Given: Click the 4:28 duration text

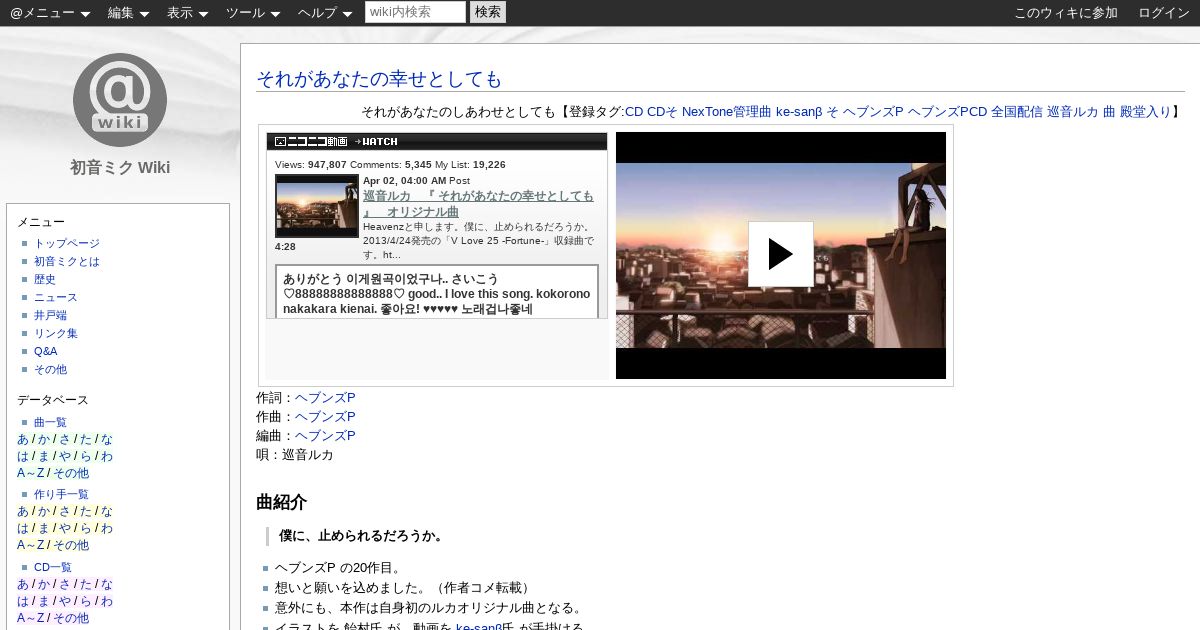Looking at the screenshot, I should click(284, 246).
